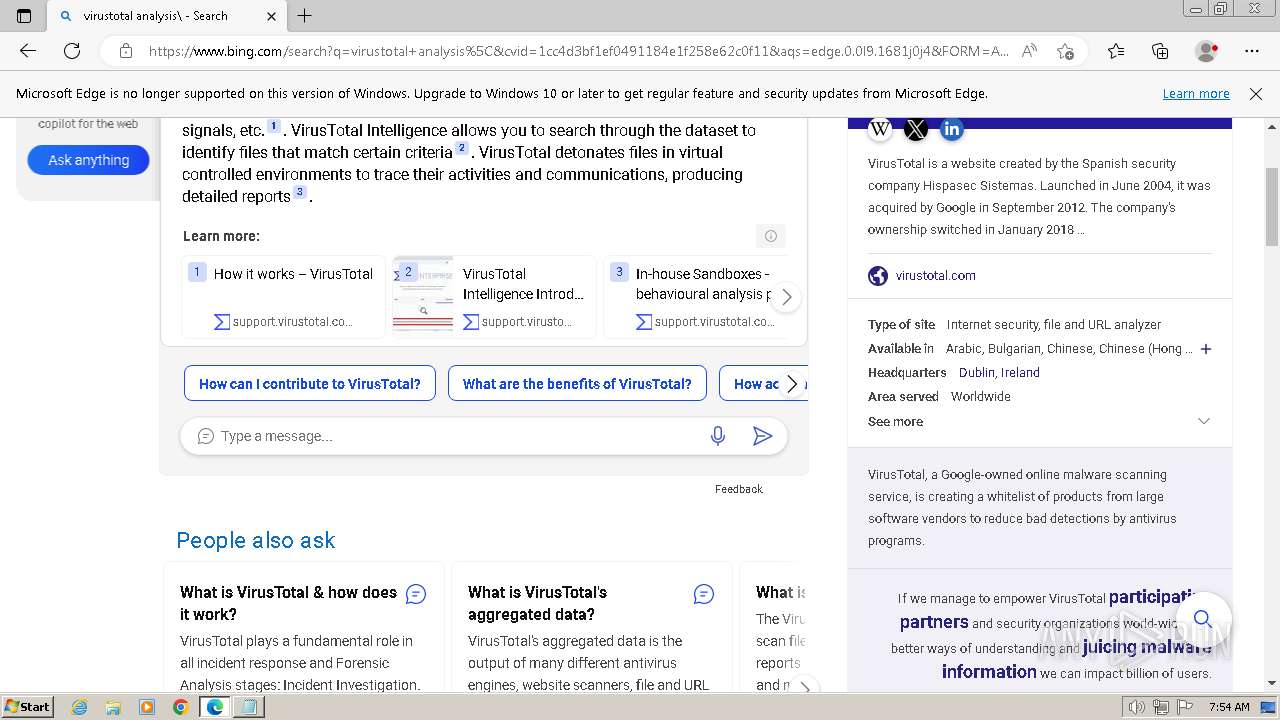Open Settings and more menu
This screenshot has width=1280, height=720.
pos(1252,51)
